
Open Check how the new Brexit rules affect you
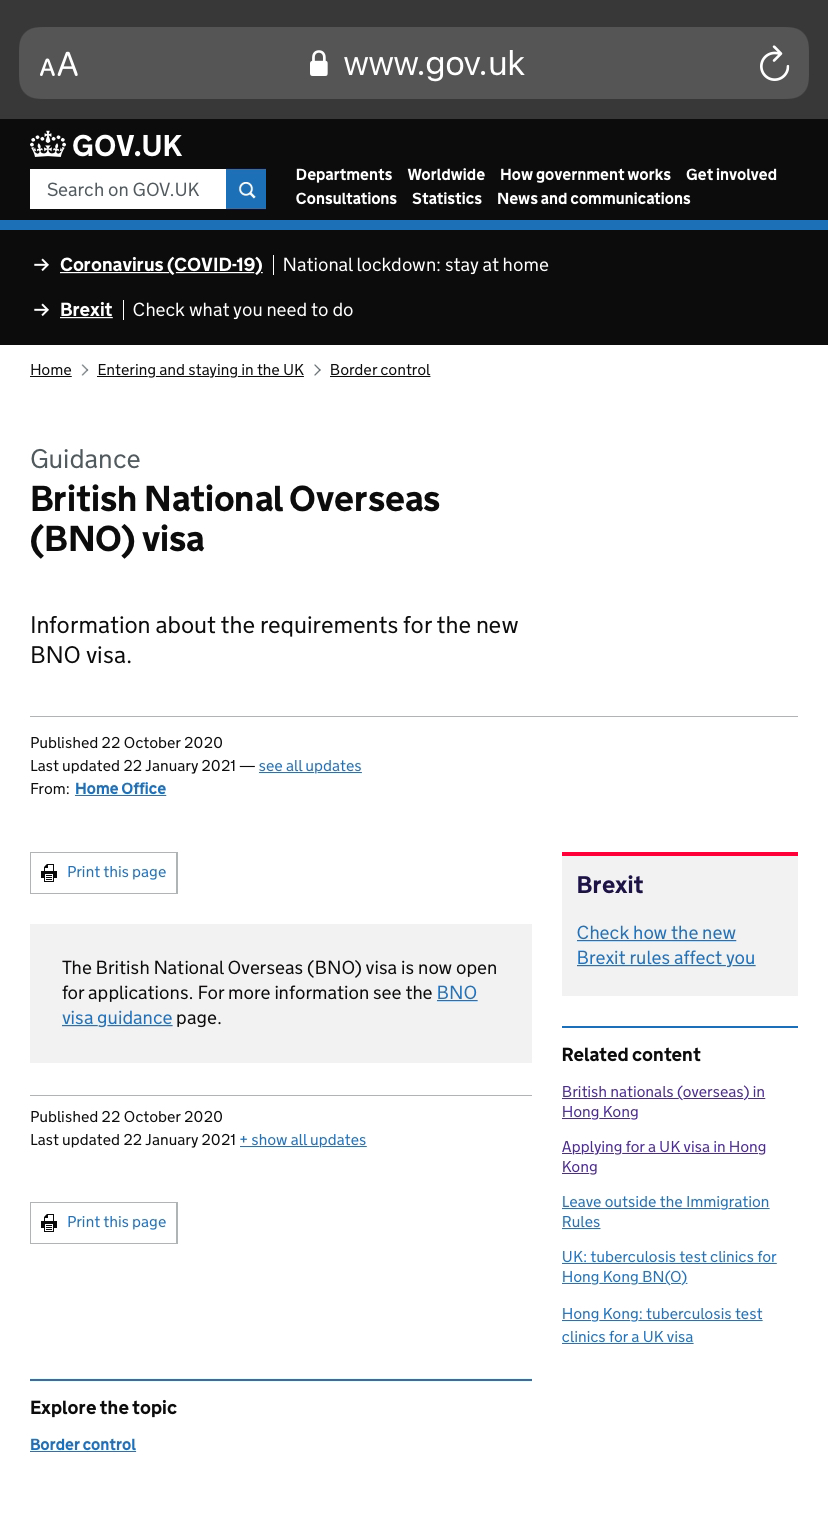tap(666, 945)
